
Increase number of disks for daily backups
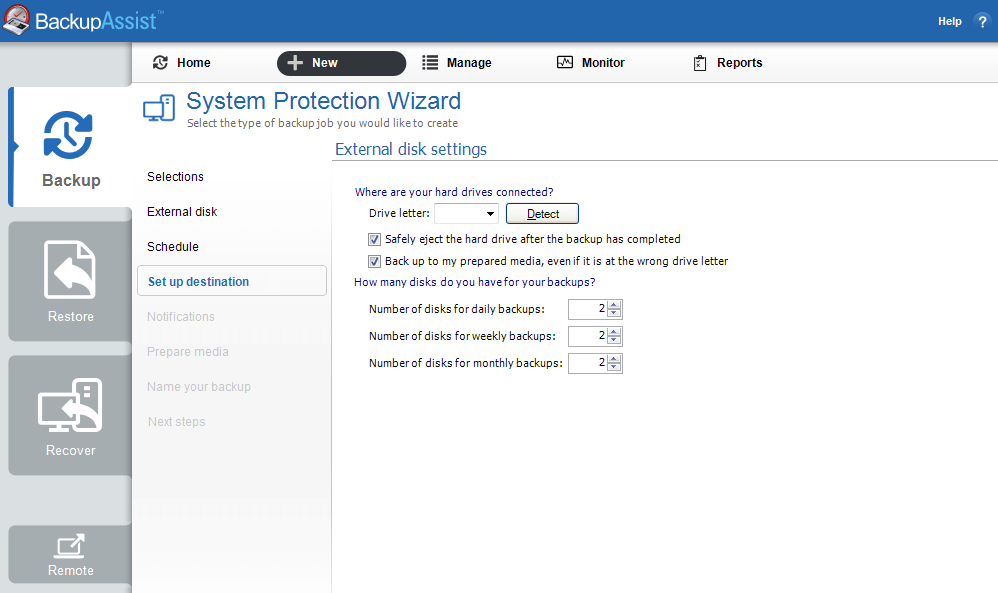click(614, 305)
